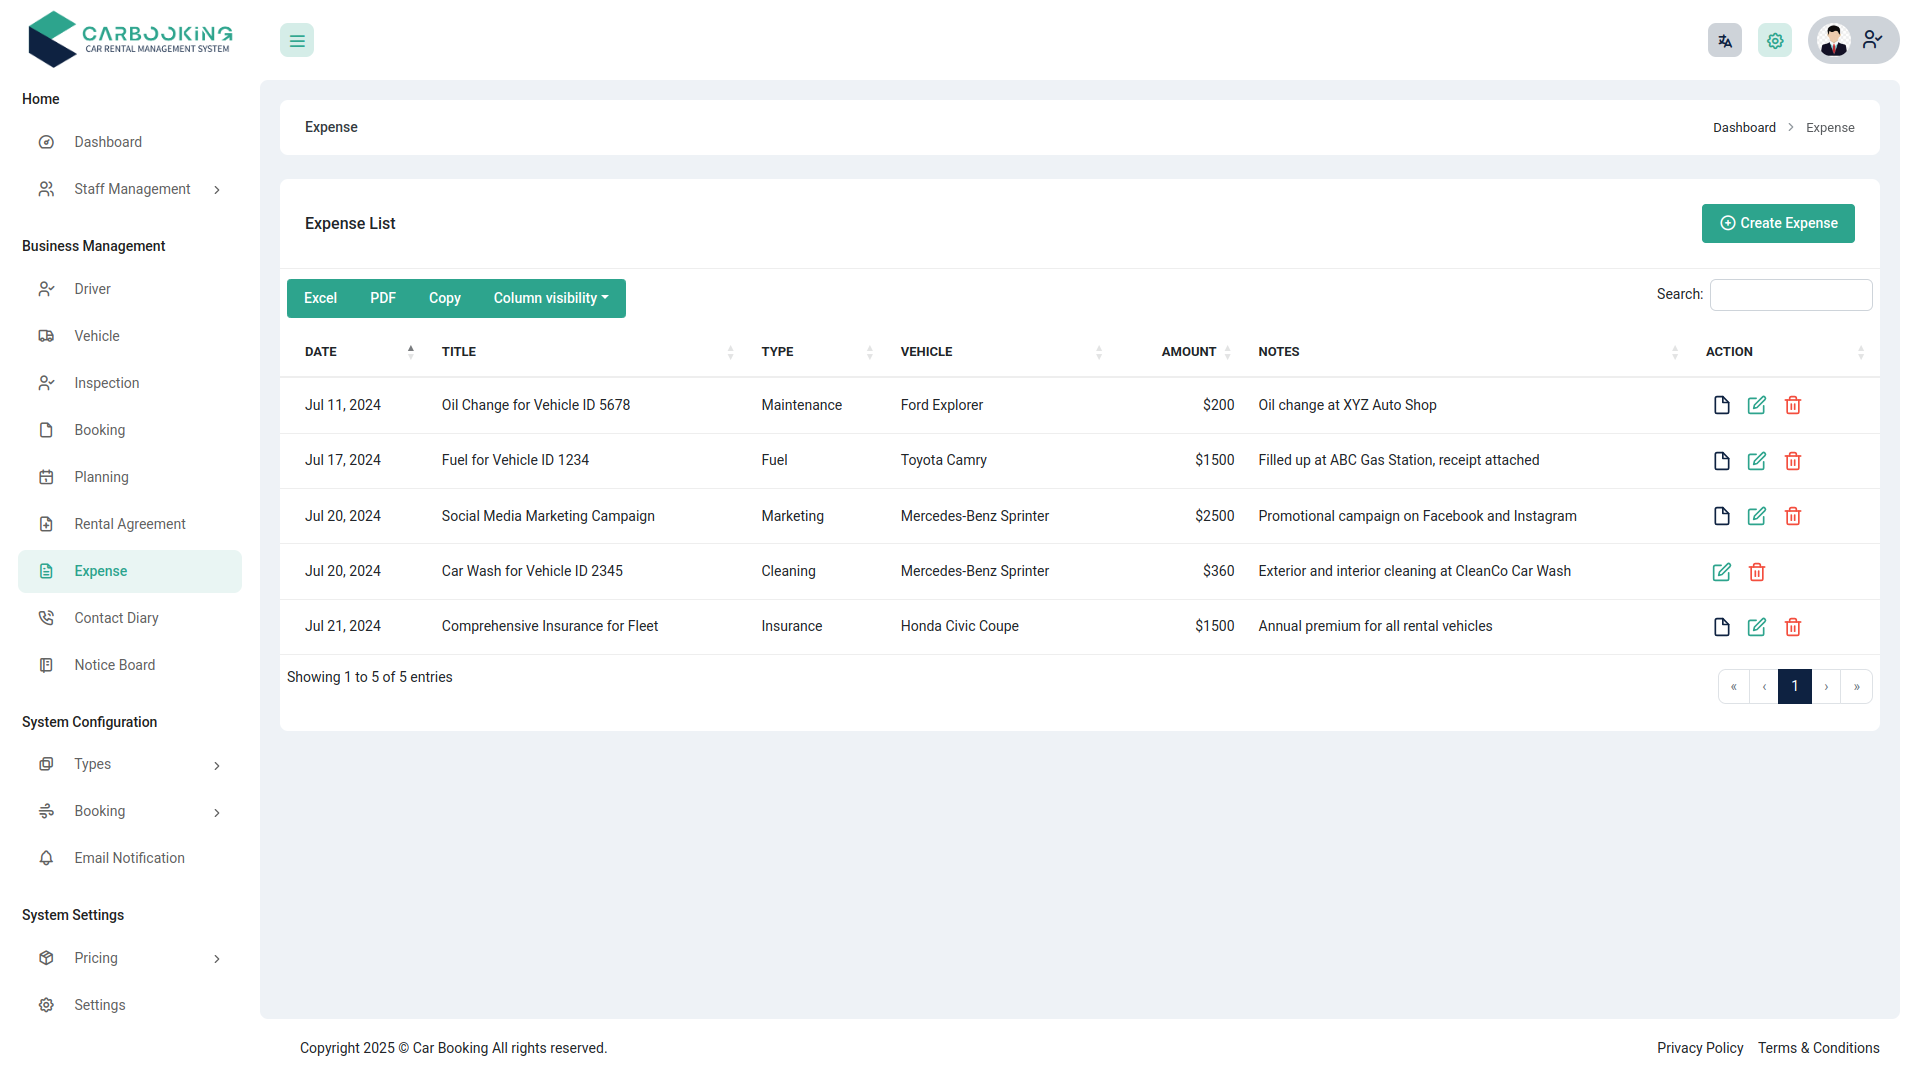The height and width of the screenshot is (1080, 1920).
Task: Open the Dashboard from the sidebar
Action: pos(108,141)
